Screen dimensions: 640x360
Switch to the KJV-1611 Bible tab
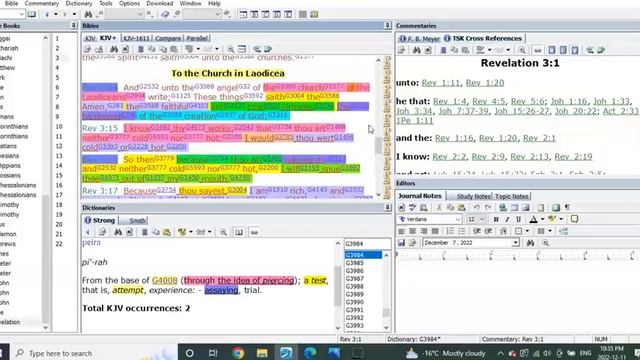click(136, 38)
